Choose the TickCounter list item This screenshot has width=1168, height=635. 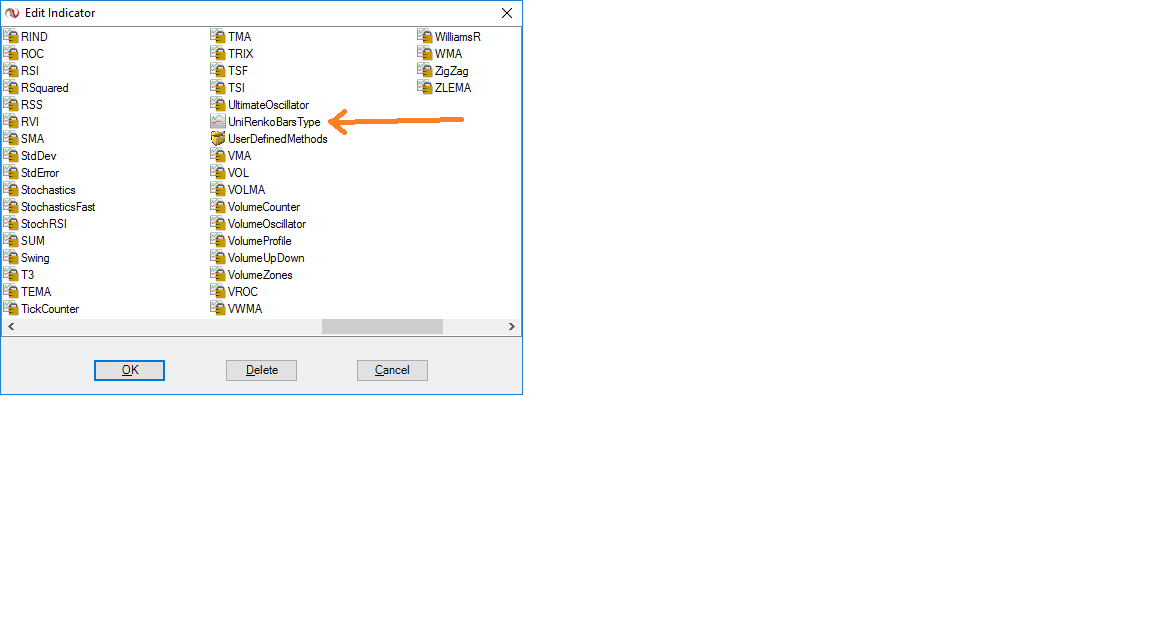(x=50, y=309)
